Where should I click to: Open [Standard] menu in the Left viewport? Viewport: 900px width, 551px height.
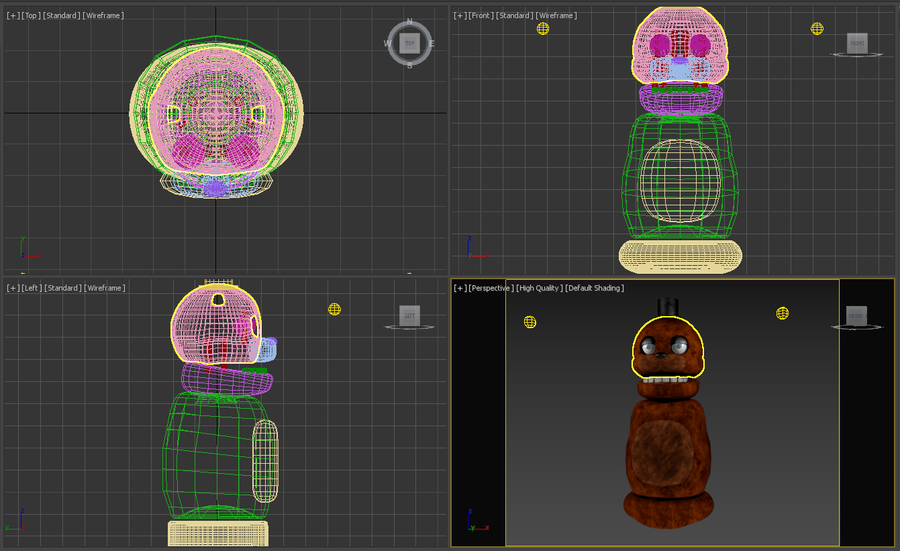tap(63, 288)
